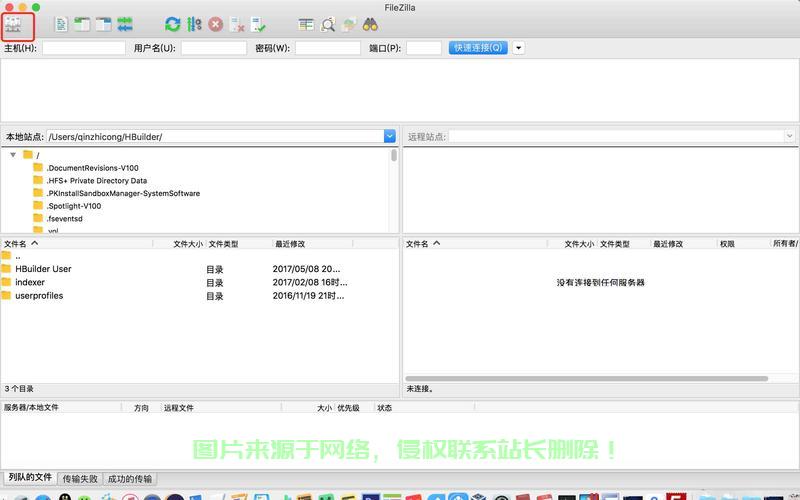Image resolution: width=800 pixels, height=500 pixels.
Task: Sort local files by 文件类型 column
Action: tap(239, 244)
